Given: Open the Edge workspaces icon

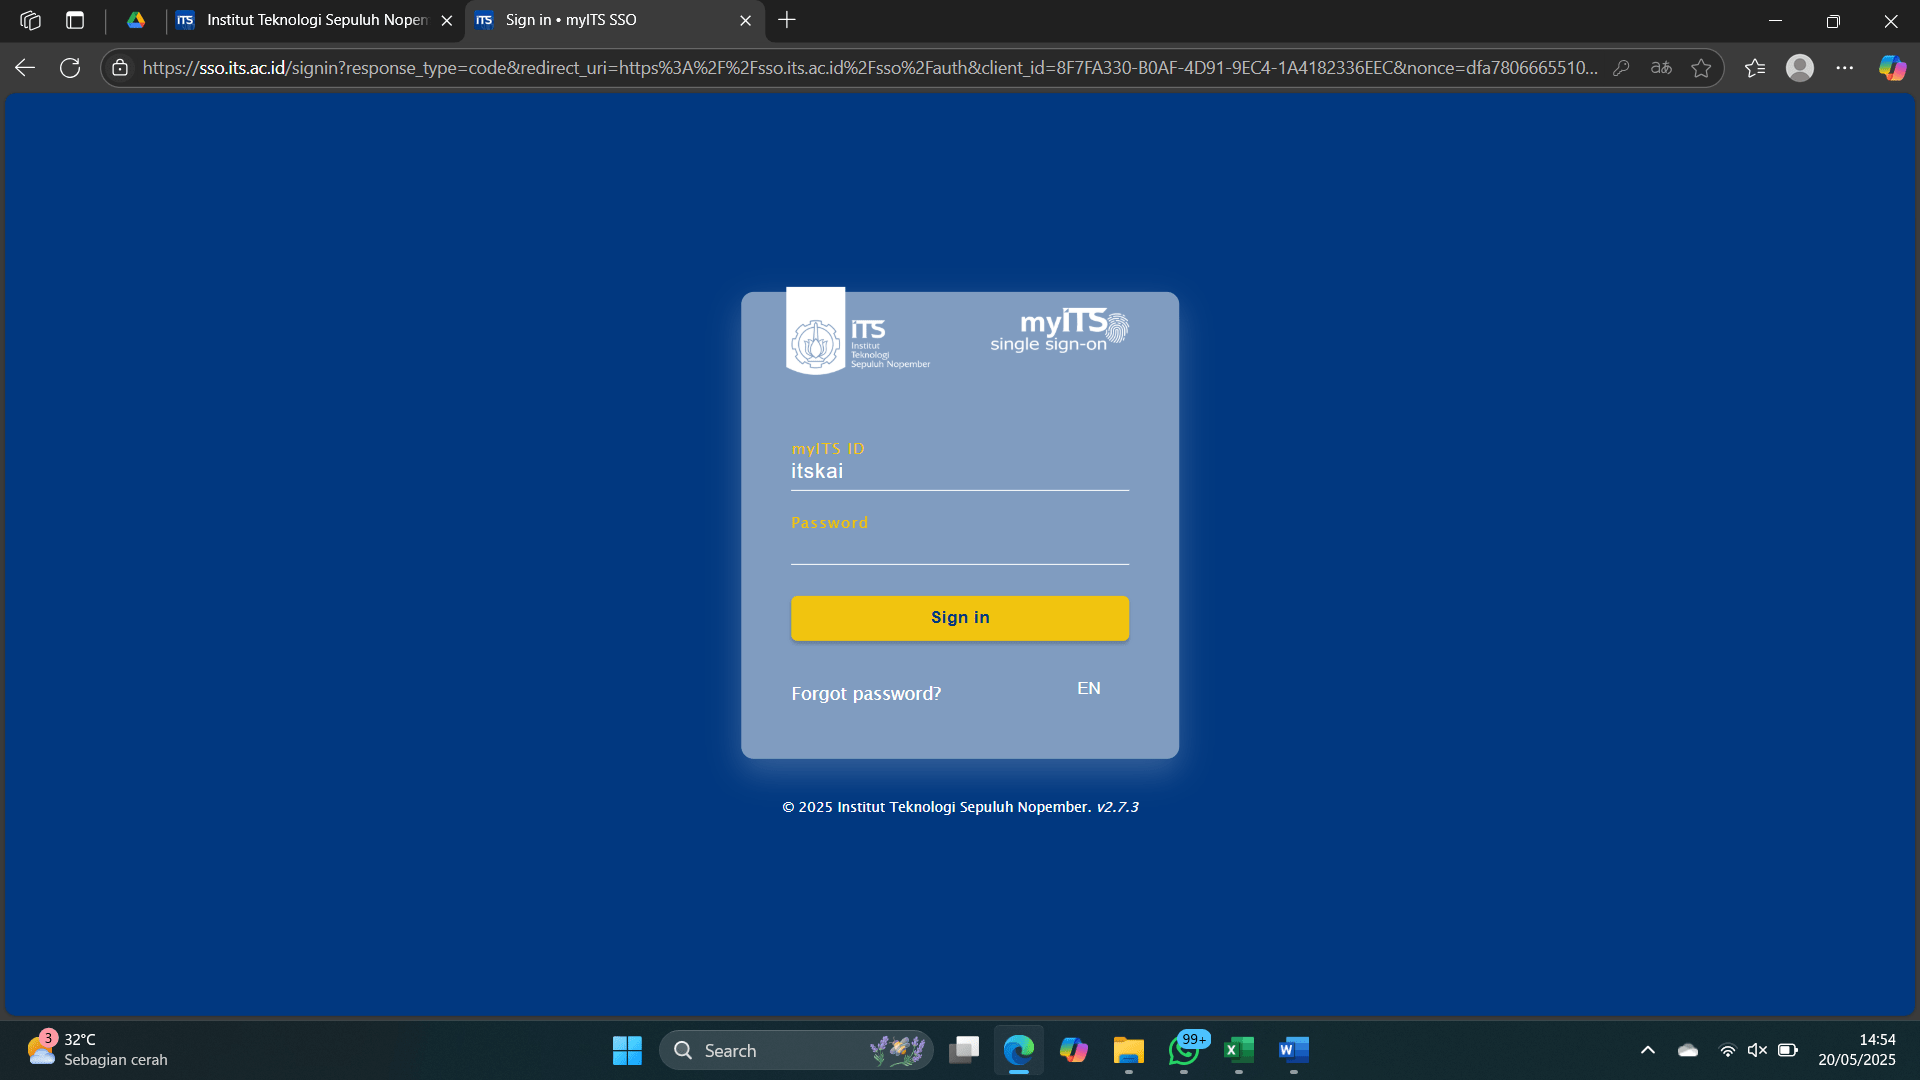Looking at the screenshot, I should click(x=30, y=20).
